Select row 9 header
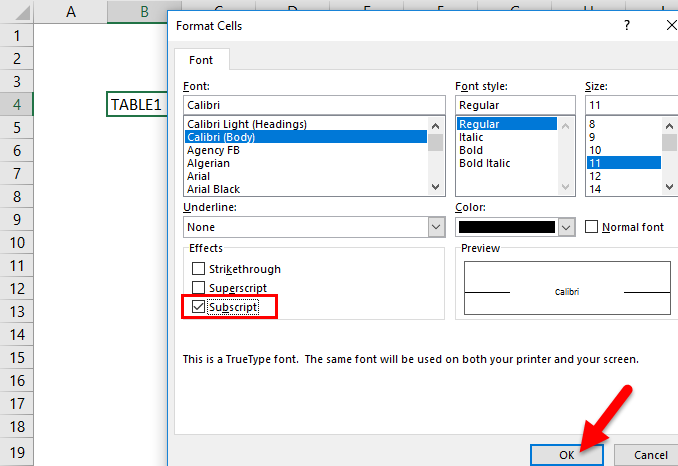 pos(16,218)
